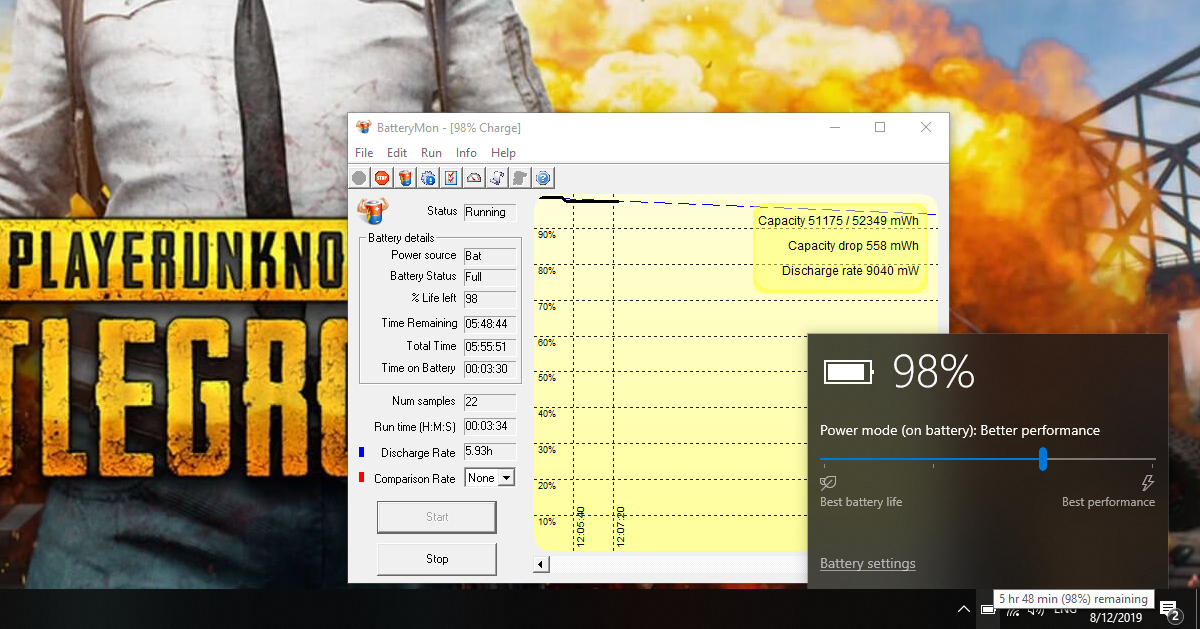Click the Discharge Rate value 5.93h
The width and height of the screenshot is (1200, 629).
[490, 452]
